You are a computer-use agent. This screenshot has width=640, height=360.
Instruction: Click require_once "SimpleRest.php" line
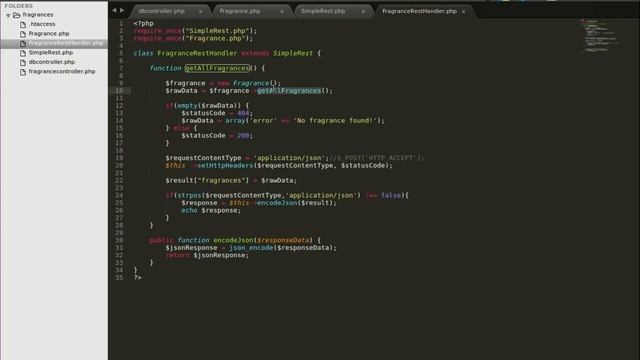[196, 31]
